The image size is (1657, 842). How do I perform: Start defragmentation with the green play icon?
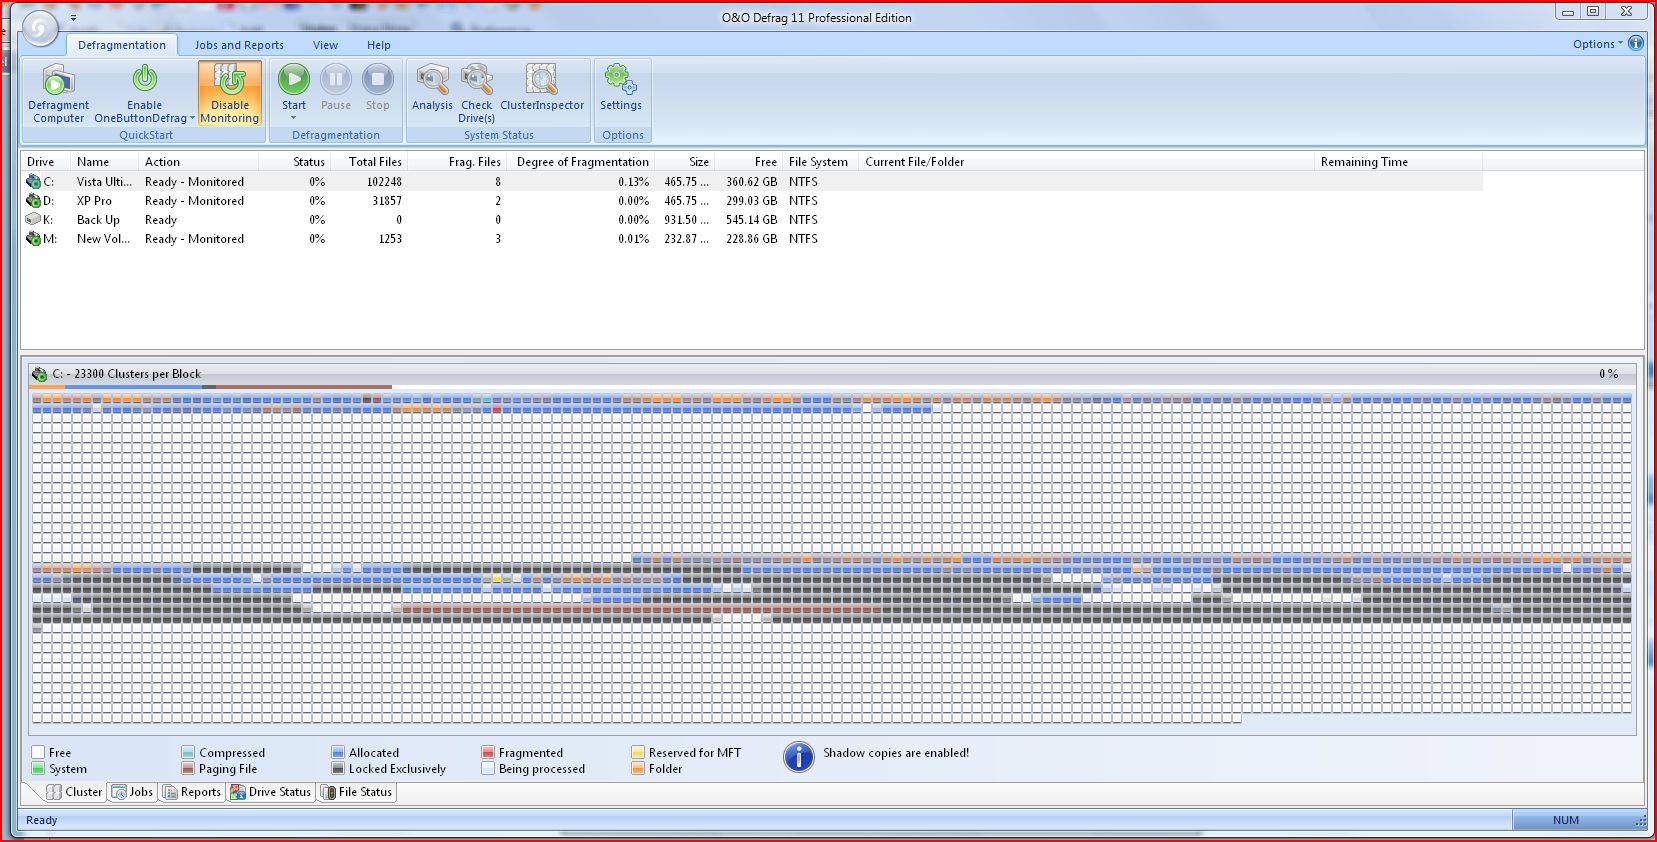[294, 79]
